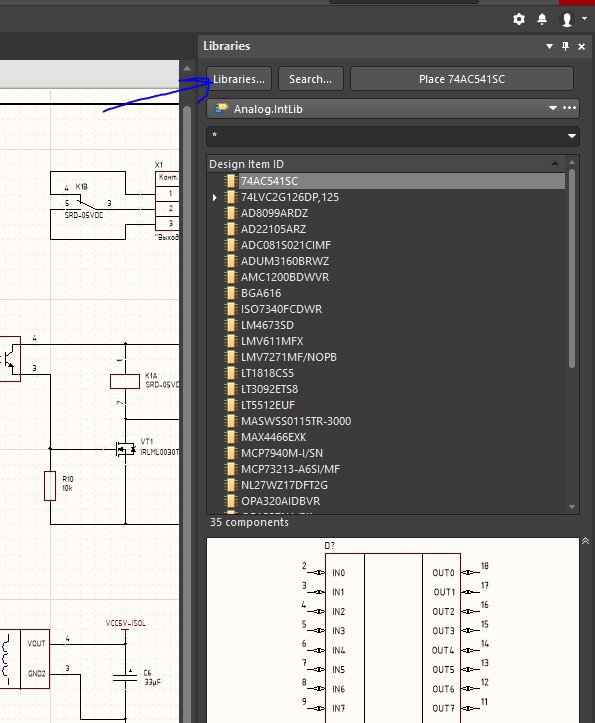Expand the user account dropdown arrow

point(584,18)
